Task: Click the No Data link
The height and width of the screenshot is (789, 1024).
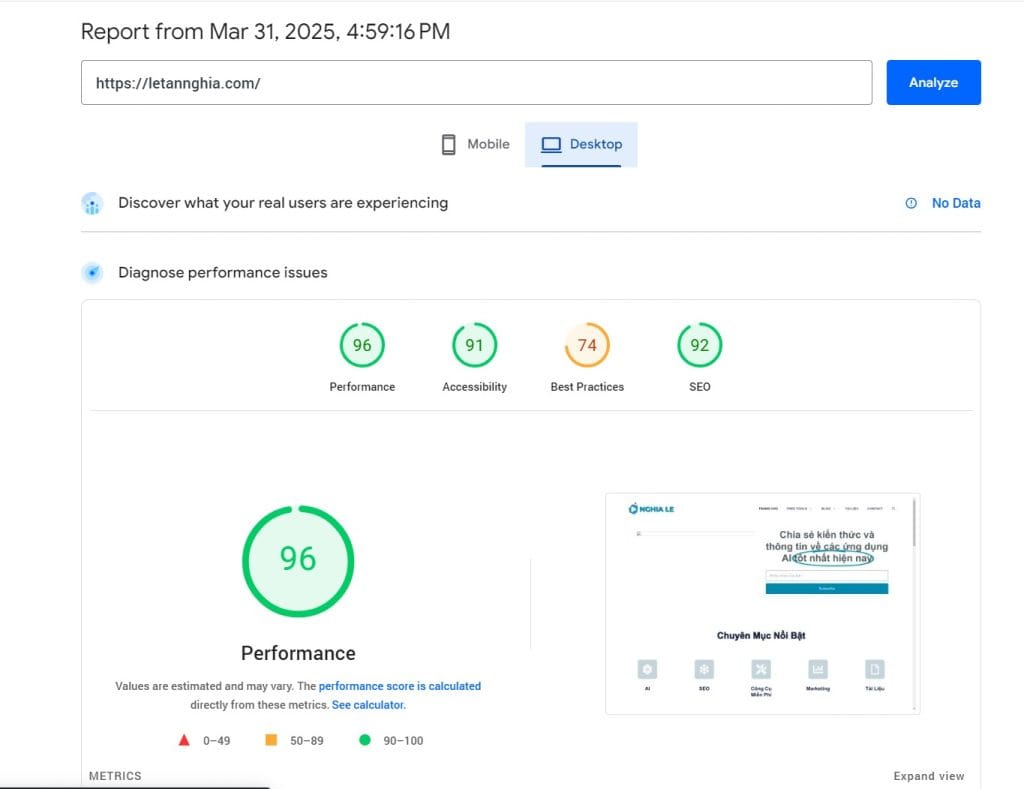Action: (x=955, y=203)
